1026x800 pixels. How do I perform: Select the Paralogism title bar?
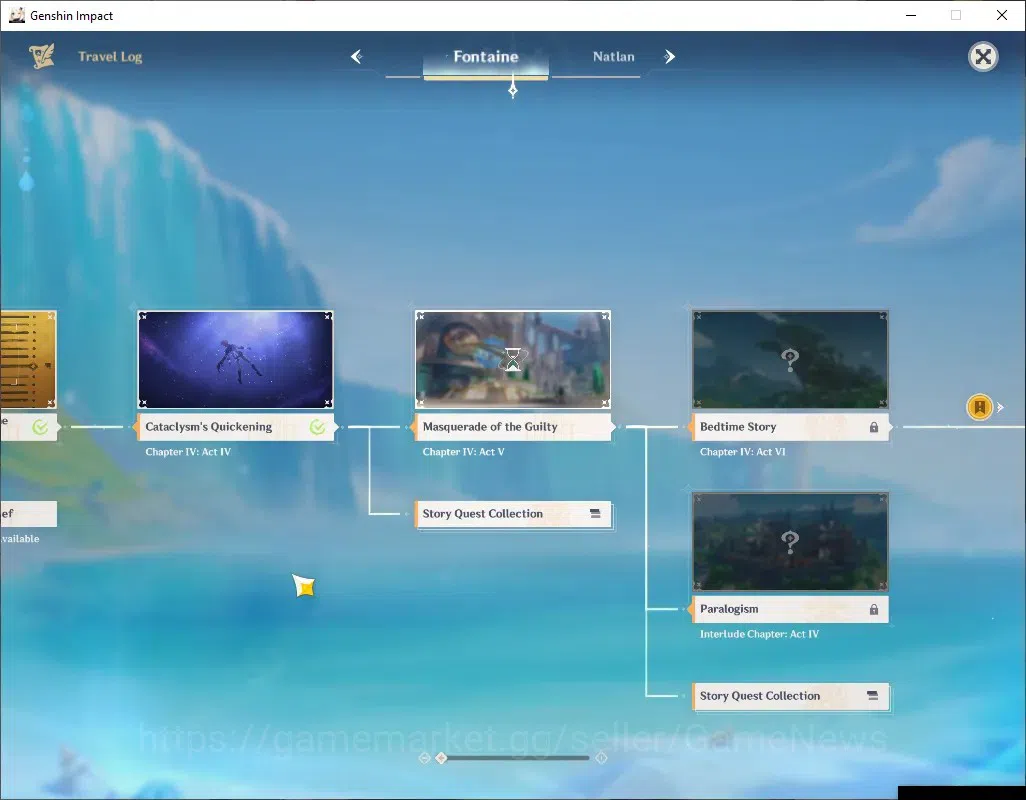pyautogui.click(x=790, y=609)
